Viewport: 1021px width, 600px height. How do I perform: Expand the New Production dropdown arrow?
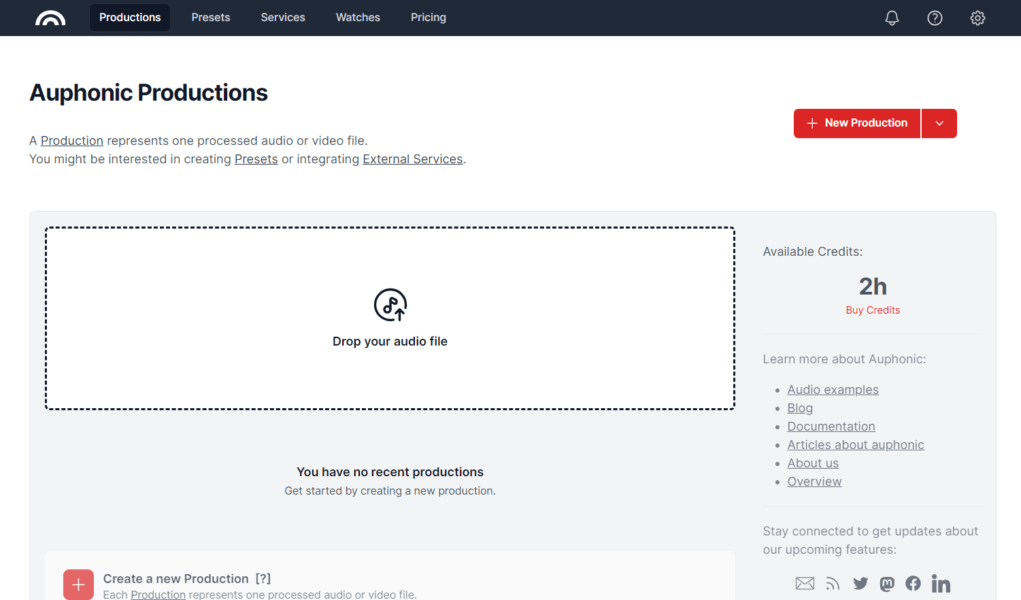[x=939, y=123]
